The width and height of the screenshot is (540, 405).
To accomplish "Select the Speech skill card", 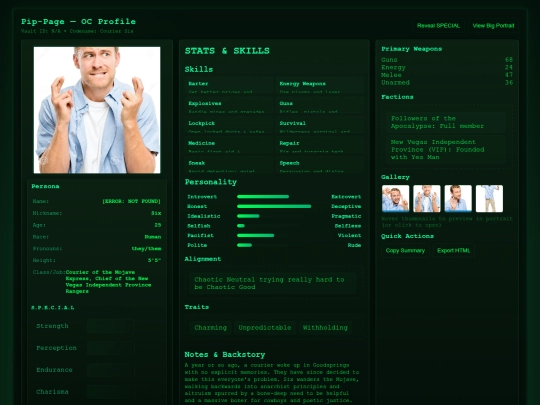I will click(320, 165).
